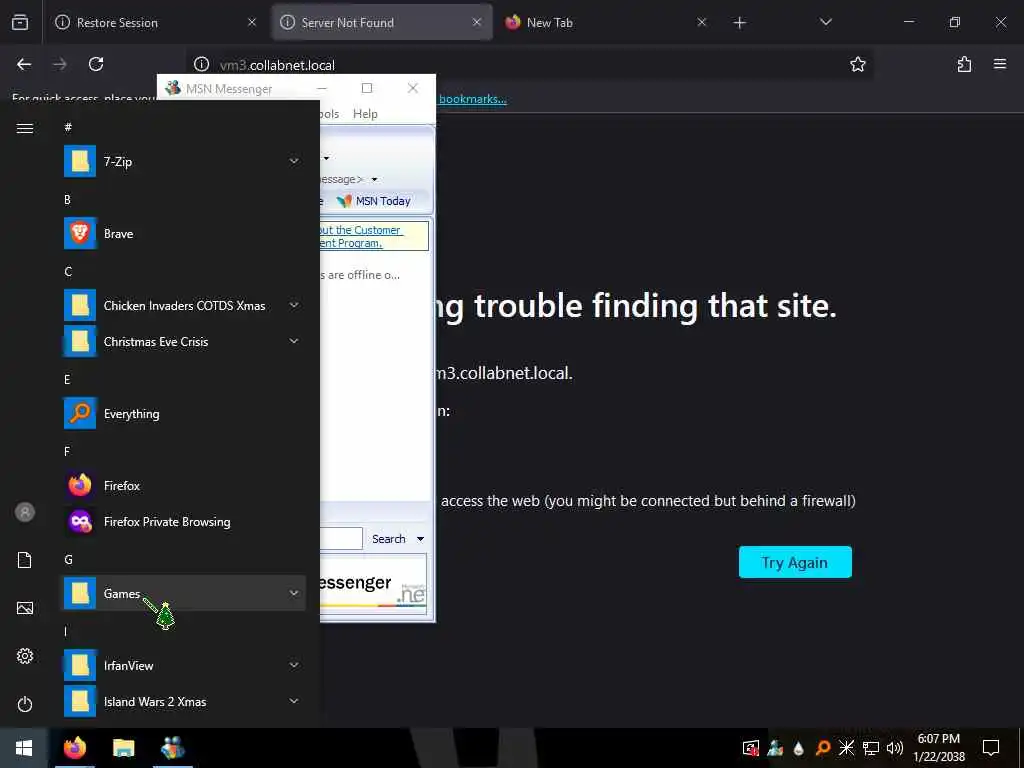The image size is (1024, 768).
Task: Click site information icon in address bar
Action: pos(202,64)
